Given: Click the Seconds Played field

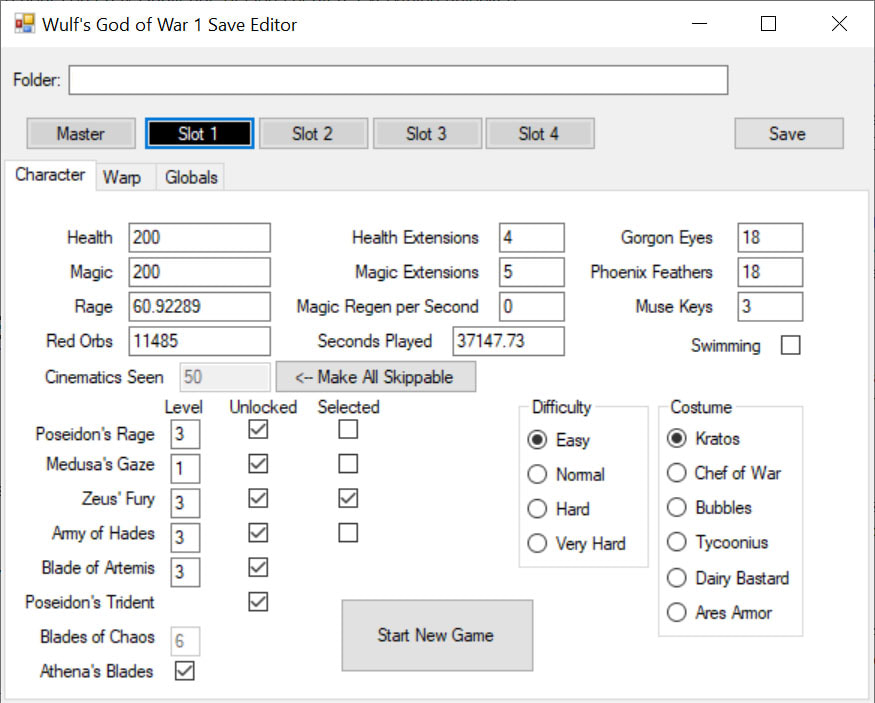Looking at the screenshot, I should tap(508, 341).
